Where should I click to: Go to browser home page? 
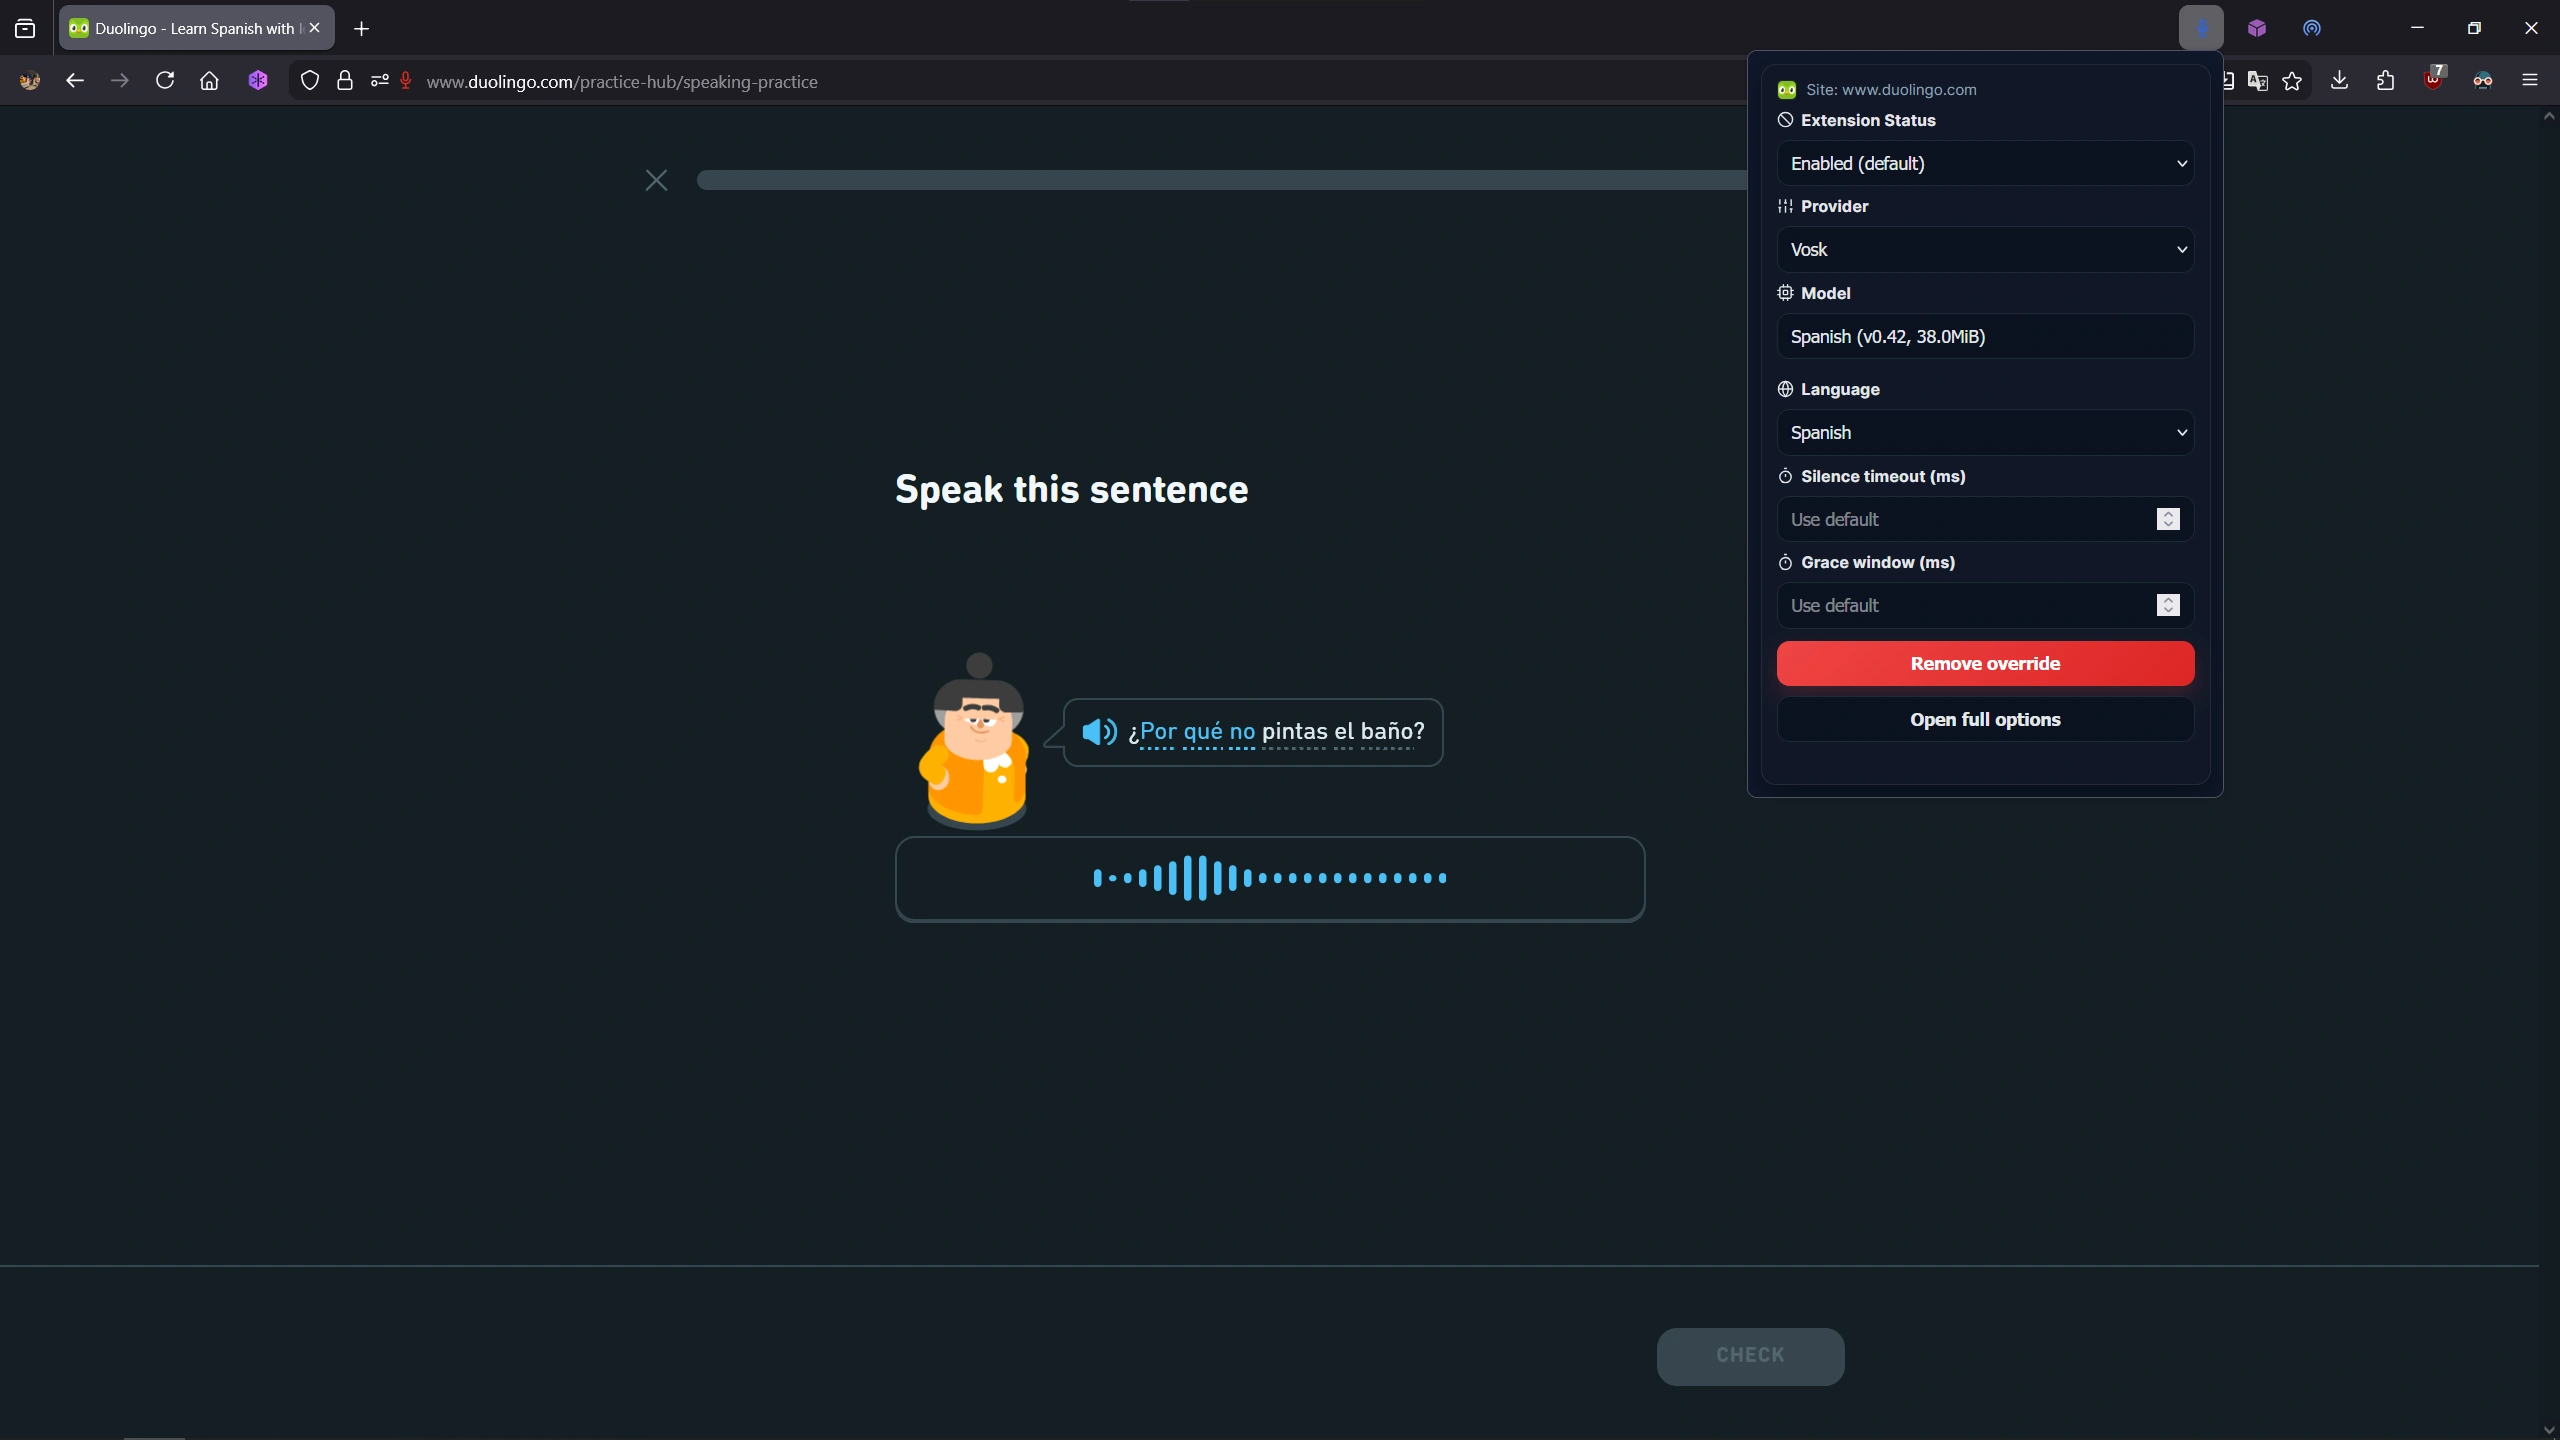pyautogui.click(x=209, y=81)
